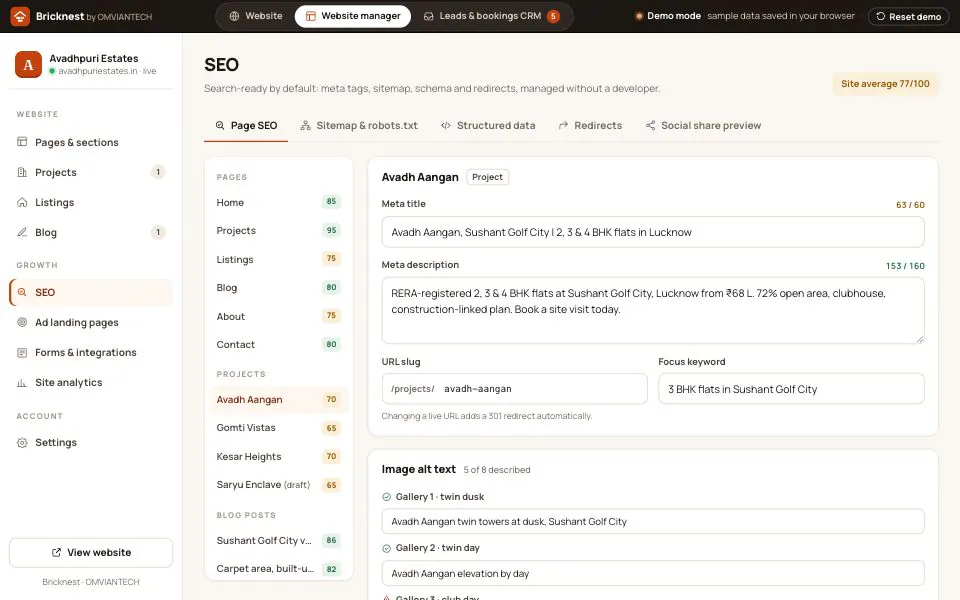Click the green check icon for Gallery 2

(386, 548)
